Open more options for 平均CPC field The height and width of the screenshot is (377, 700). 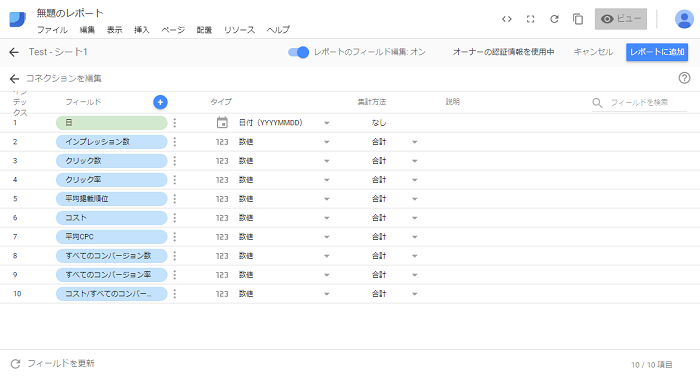175,237
